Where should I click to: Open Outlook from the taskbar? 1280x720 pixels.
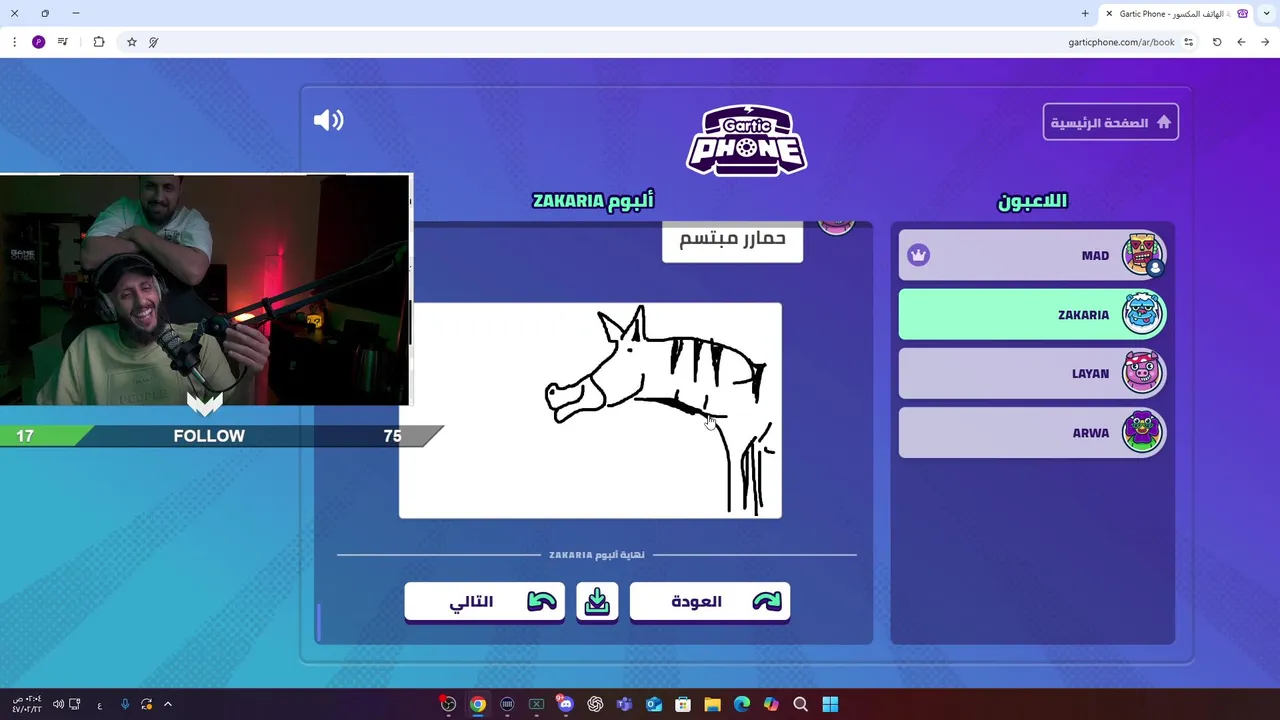[654, 704]
